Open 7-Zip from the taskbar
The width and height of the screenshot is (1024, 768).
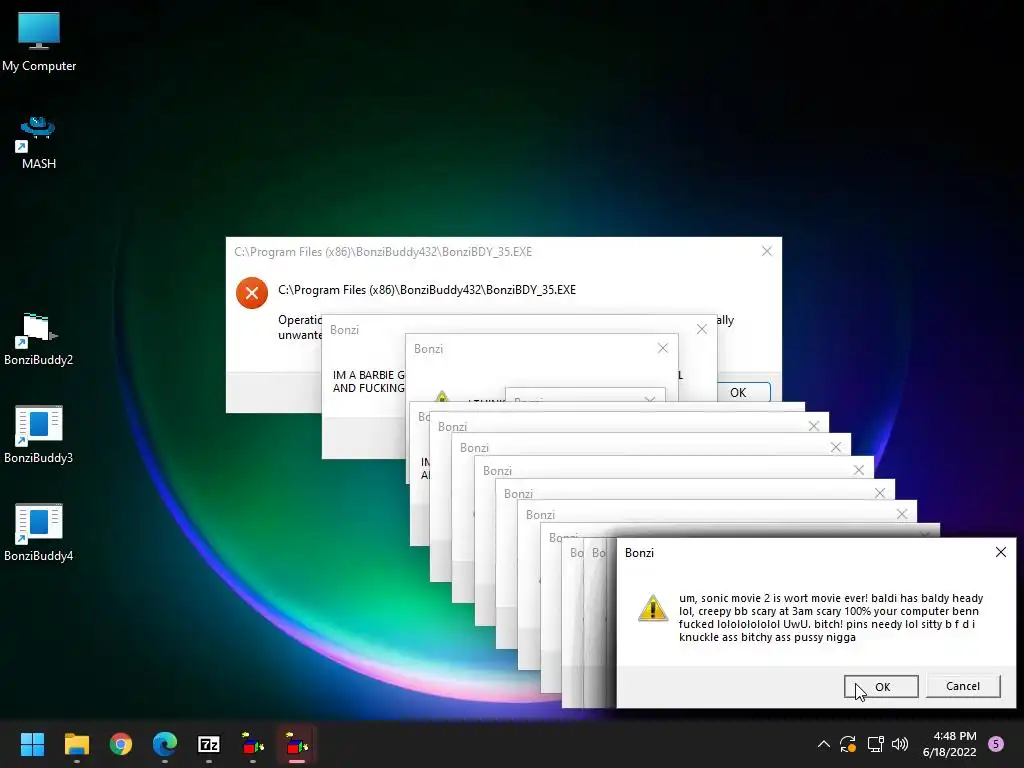click(209, 744)
